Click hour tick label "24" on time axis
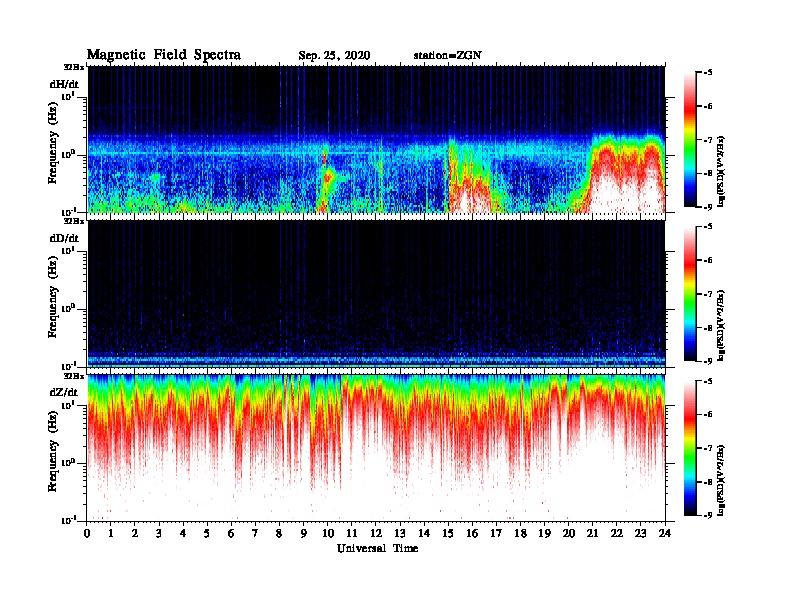Image resolution: width=792 pixels, height=612 pixels. click(665, 533)
